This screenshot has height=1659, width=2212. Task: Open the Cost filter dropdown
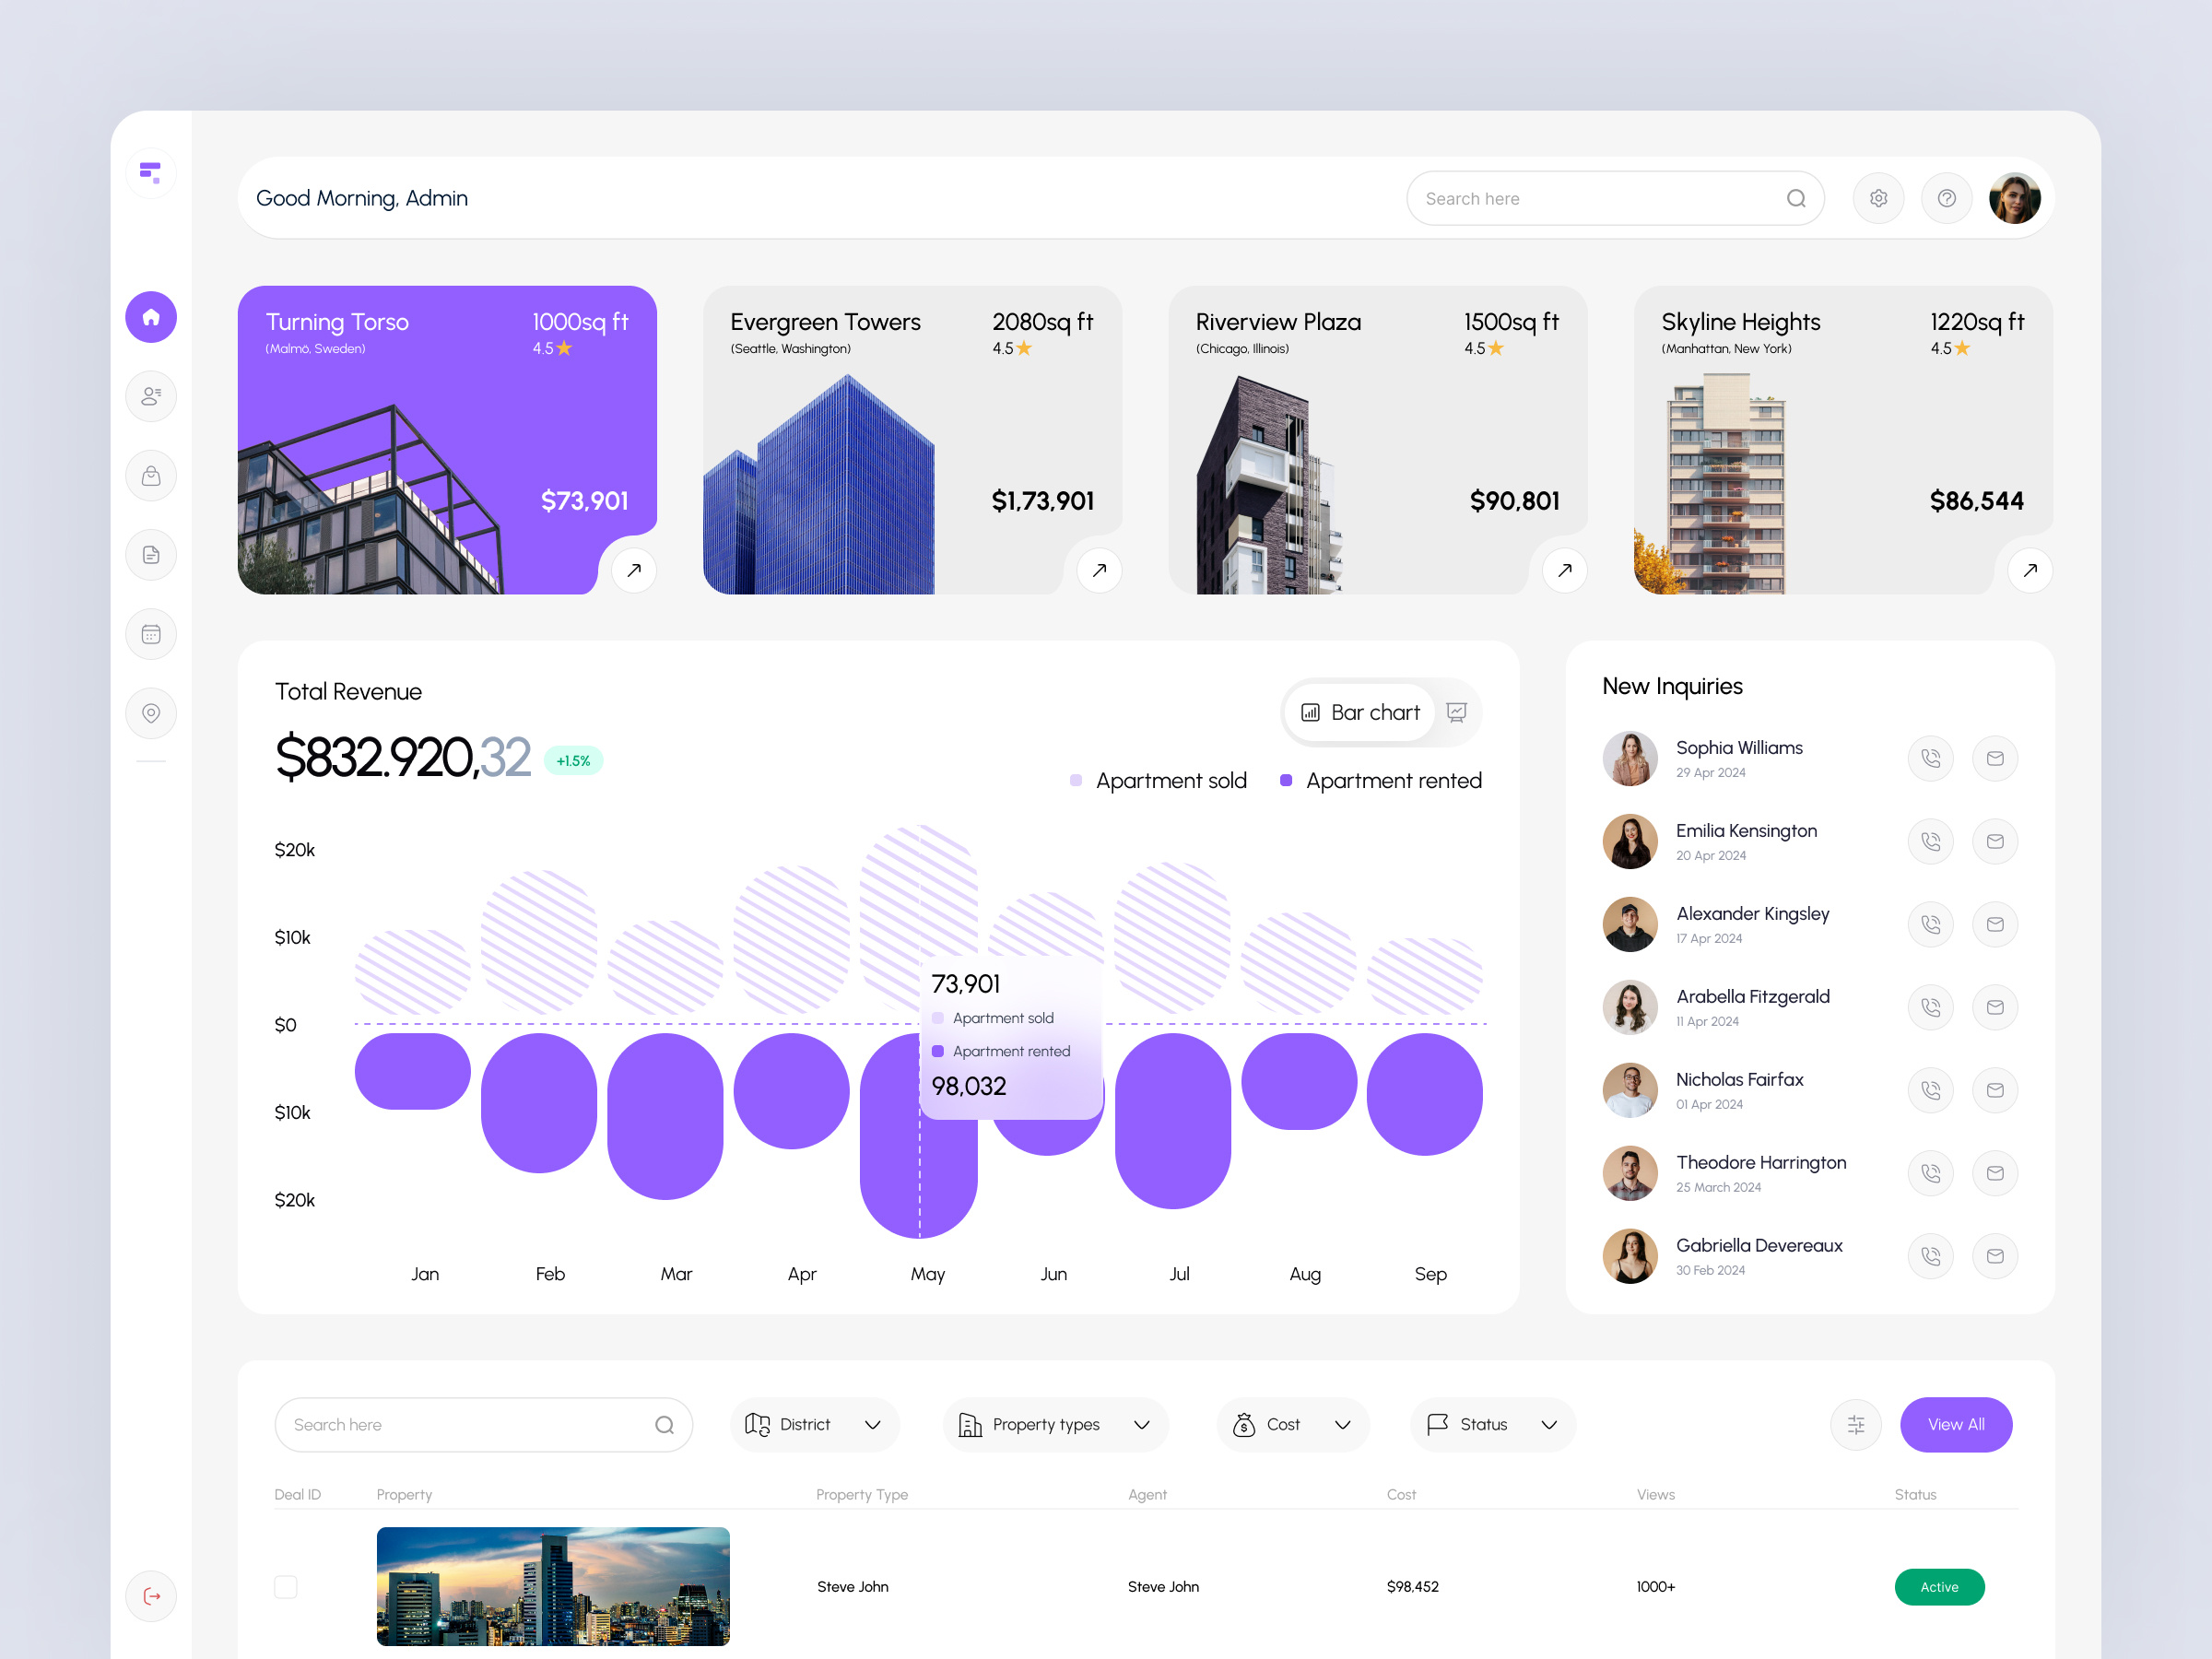pos(1292,1424)
